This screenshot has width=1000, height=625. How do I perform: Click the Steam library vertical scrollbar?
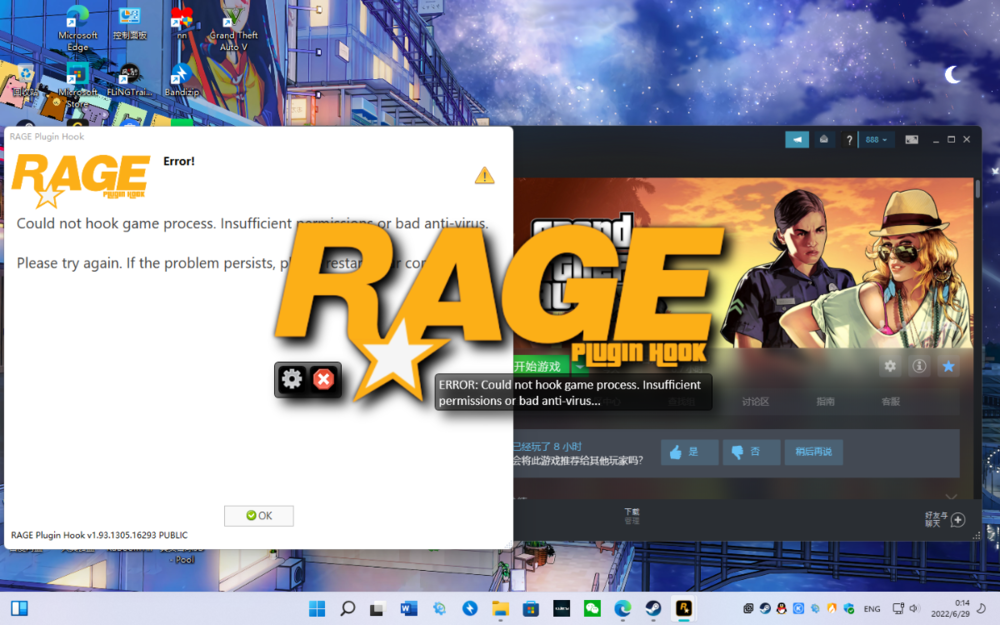point(977,188)
